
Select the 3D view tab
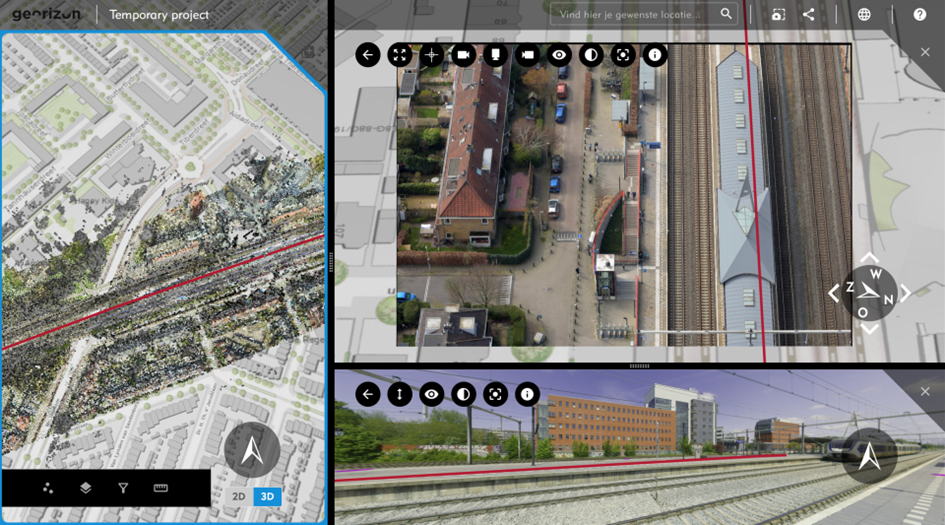tap(267, 497)
